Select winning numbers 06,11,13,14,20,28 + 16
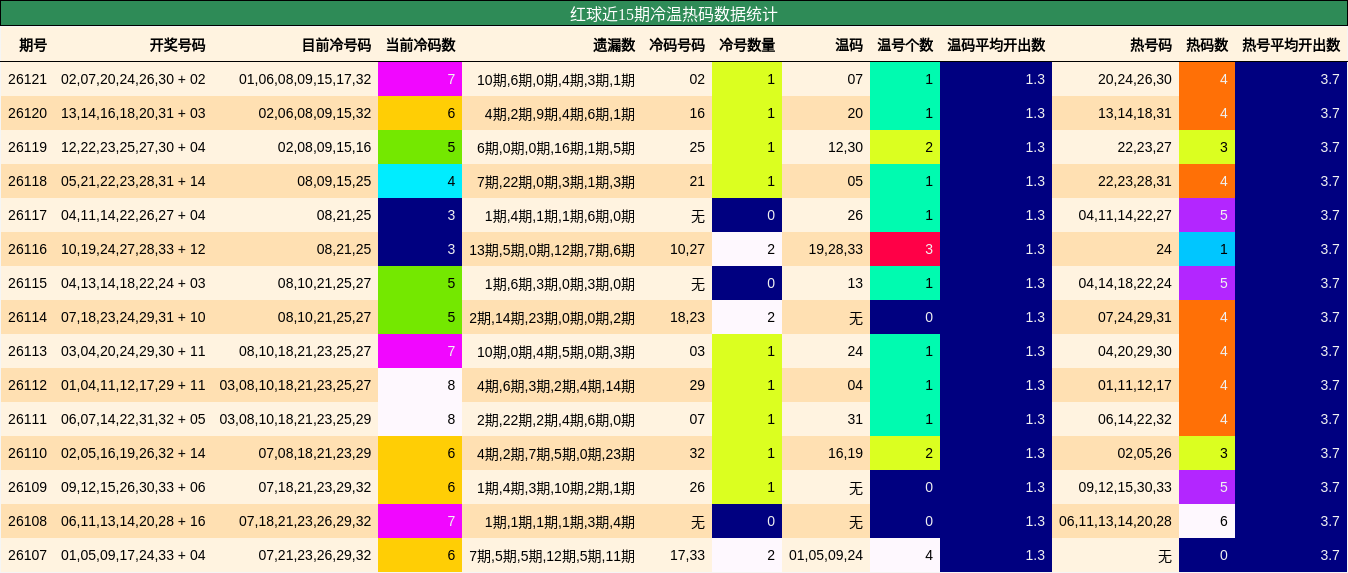Image resolution: width=1348 pixels, height=573 pixels. coord(133,521)
